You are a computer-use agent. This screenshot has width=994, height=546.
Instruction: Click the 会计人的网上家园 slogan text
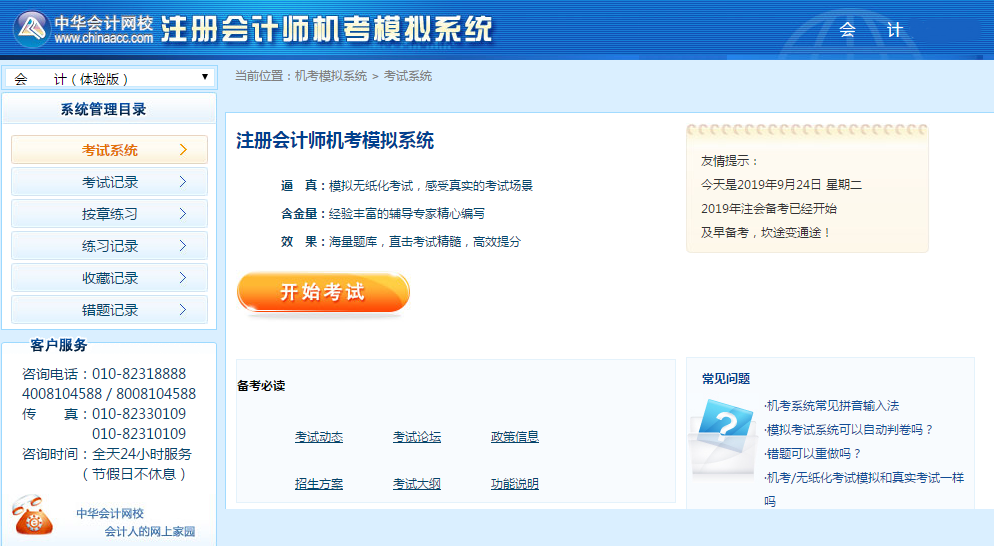(150, 531)
